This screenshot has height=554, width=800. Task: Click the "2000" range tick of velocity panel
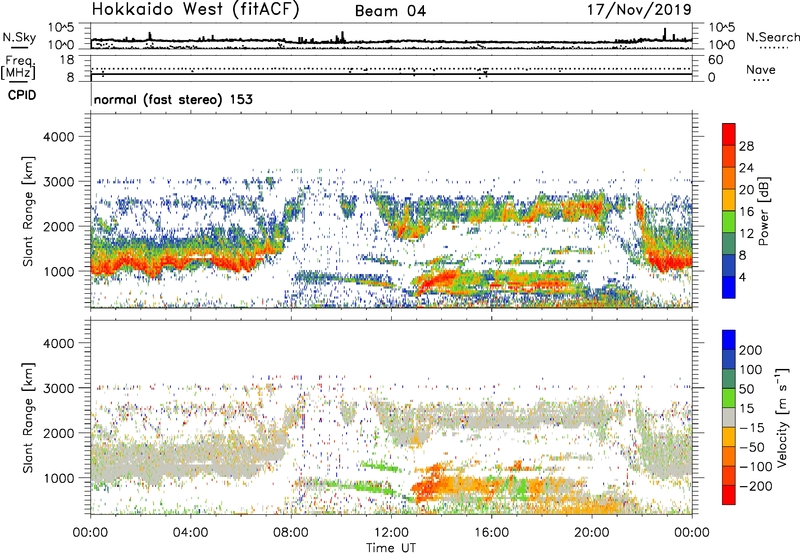[x=59, y=433]
